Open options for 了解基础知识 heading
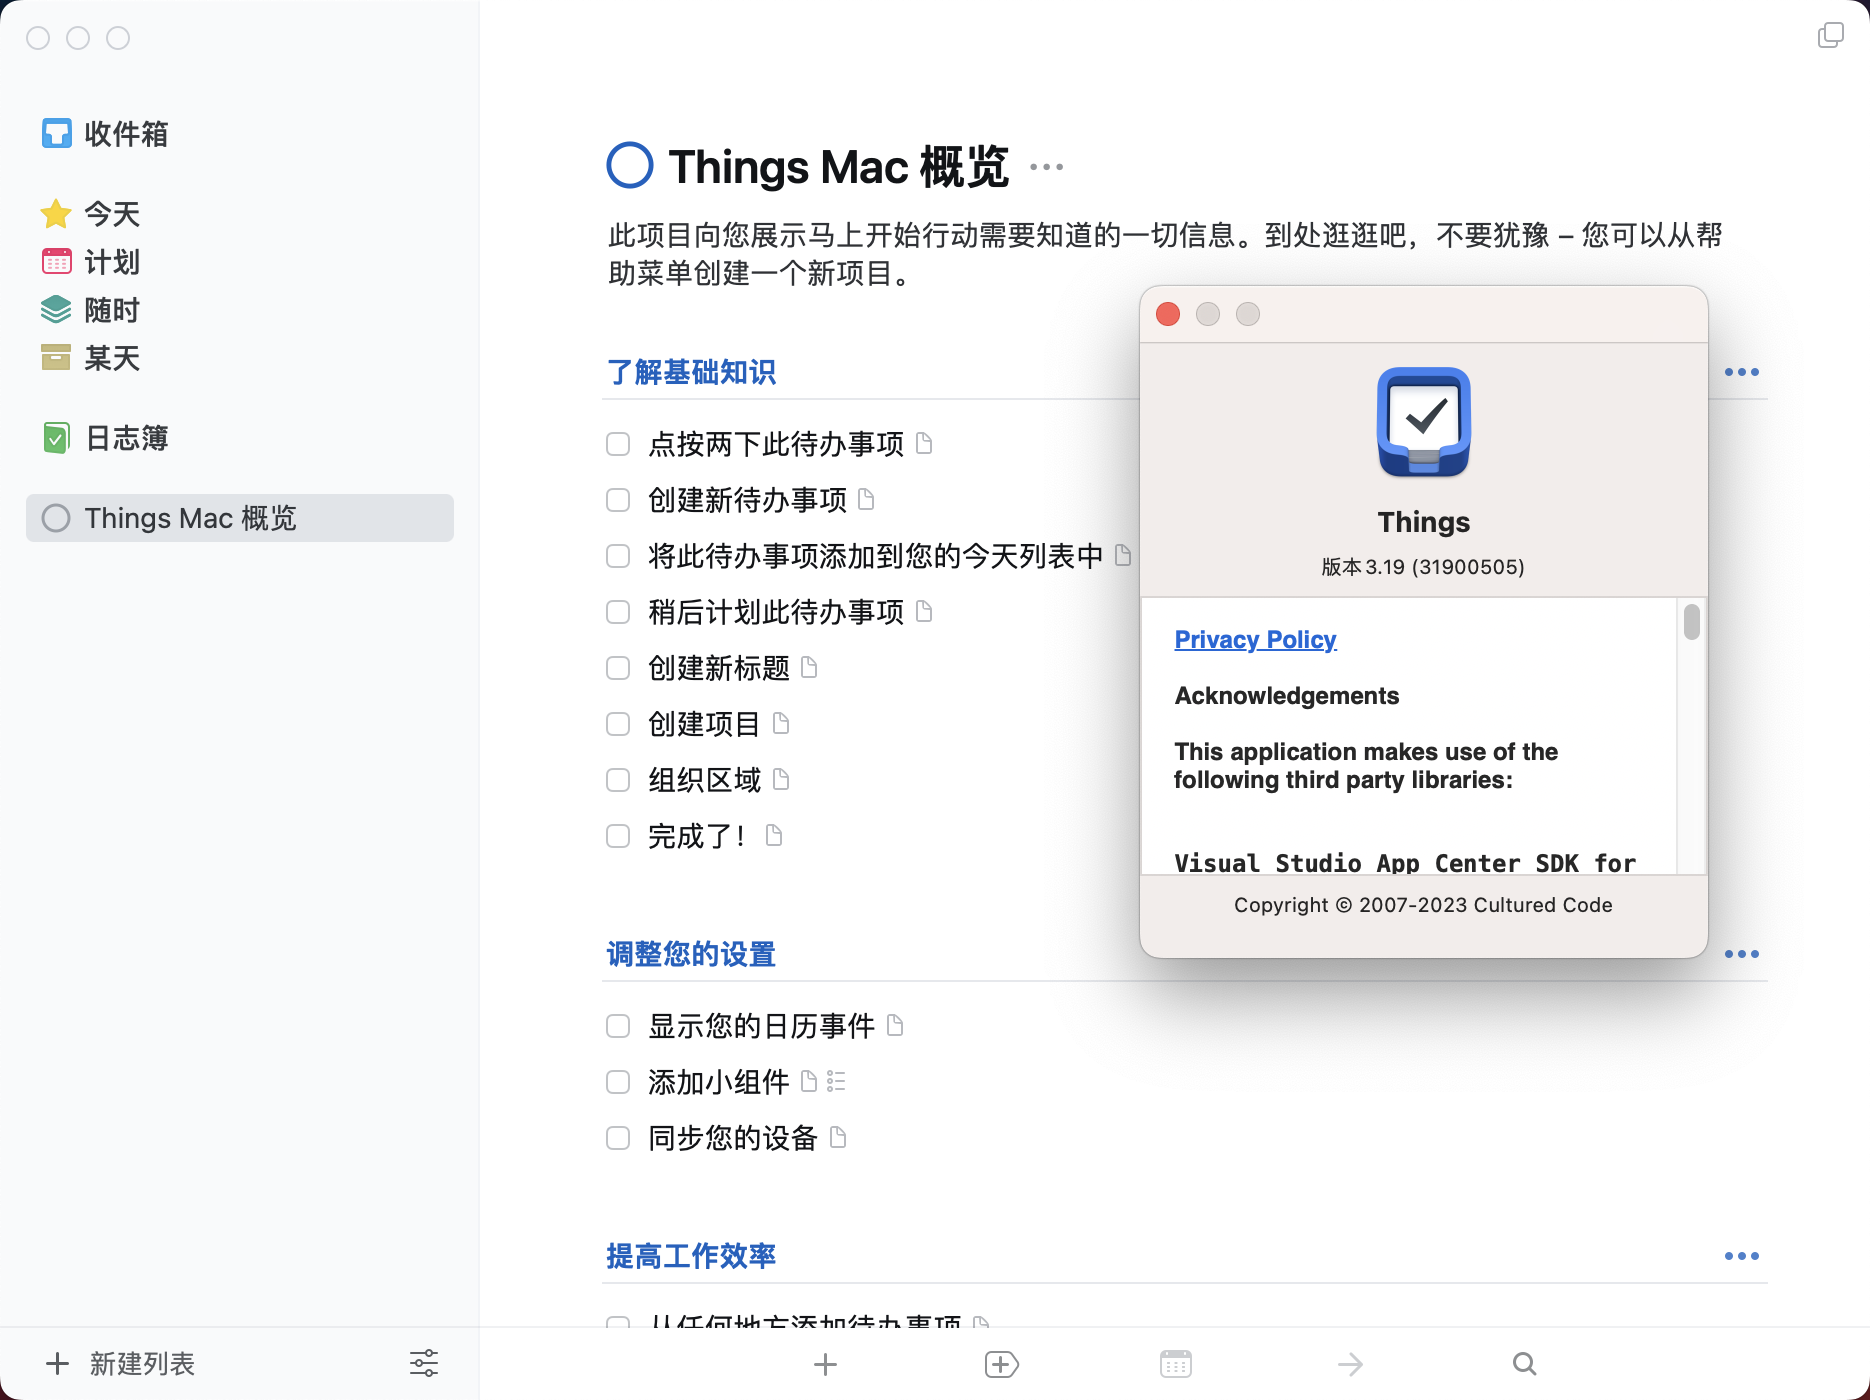Viewport: 1870px width, 1400px height. pyautogui.click(x=1742, y=372)
